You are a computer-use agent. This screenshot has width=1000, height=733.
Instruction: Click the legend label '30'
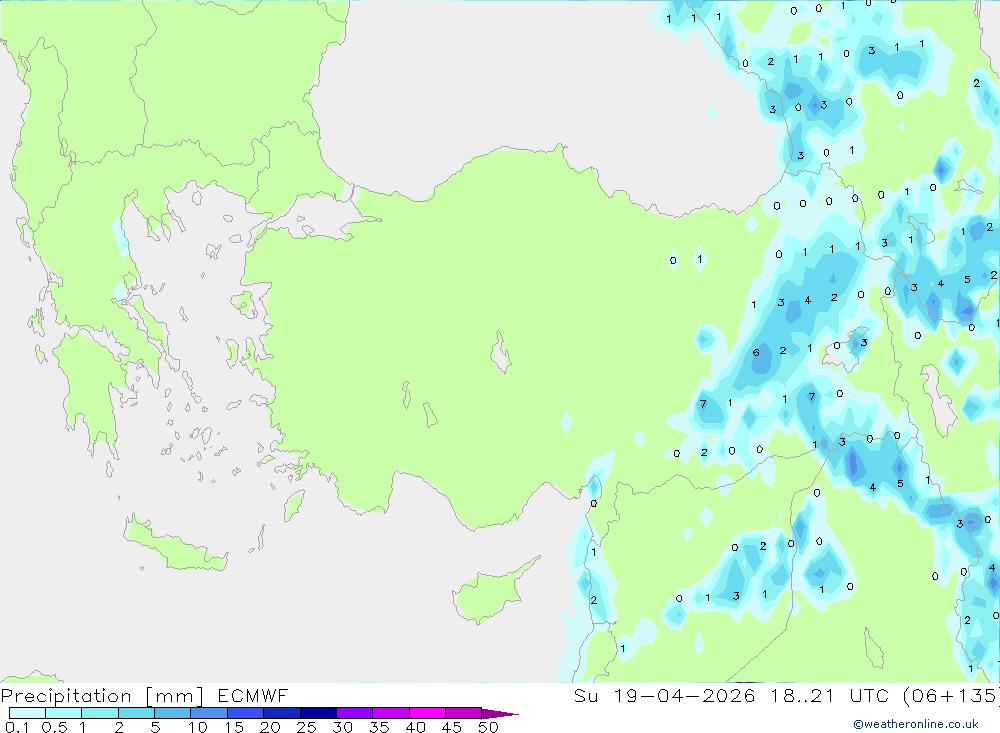coord(343,727)
